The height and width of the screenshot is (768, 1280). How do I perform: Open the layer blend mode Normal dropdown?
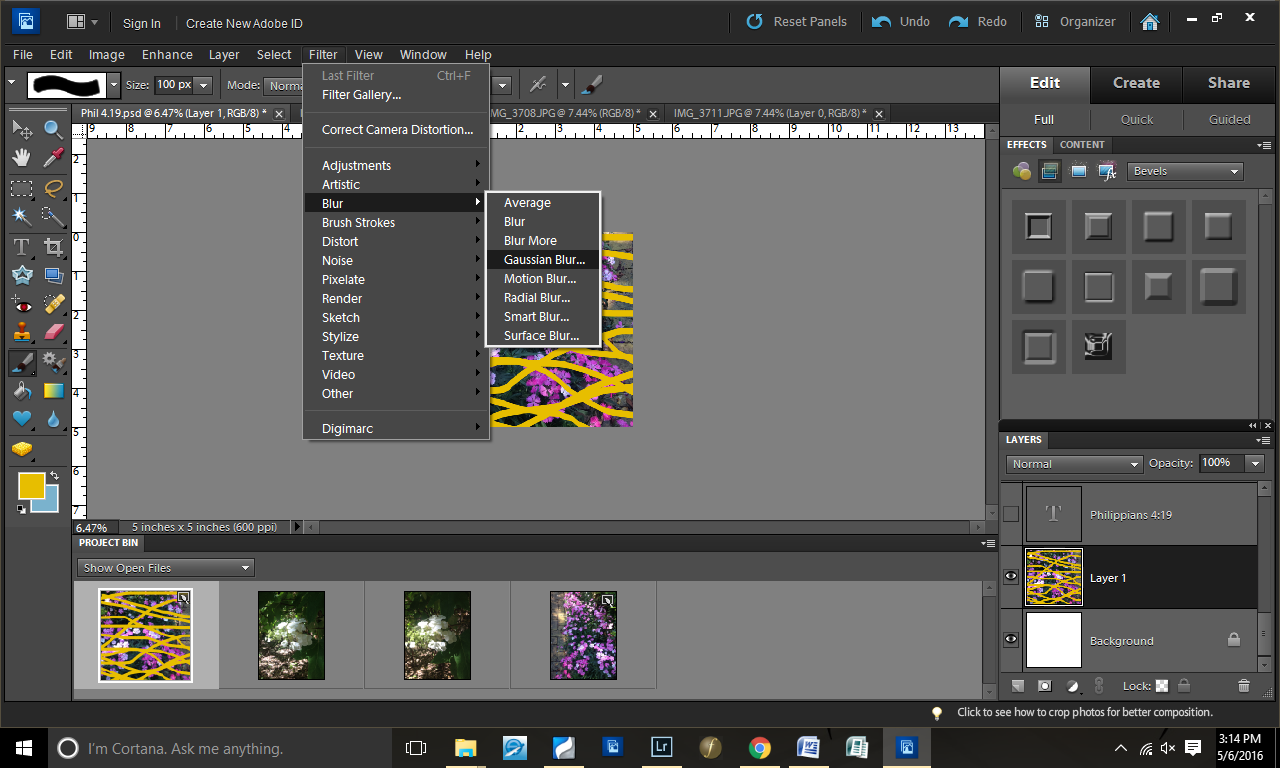click(1074, 464)
